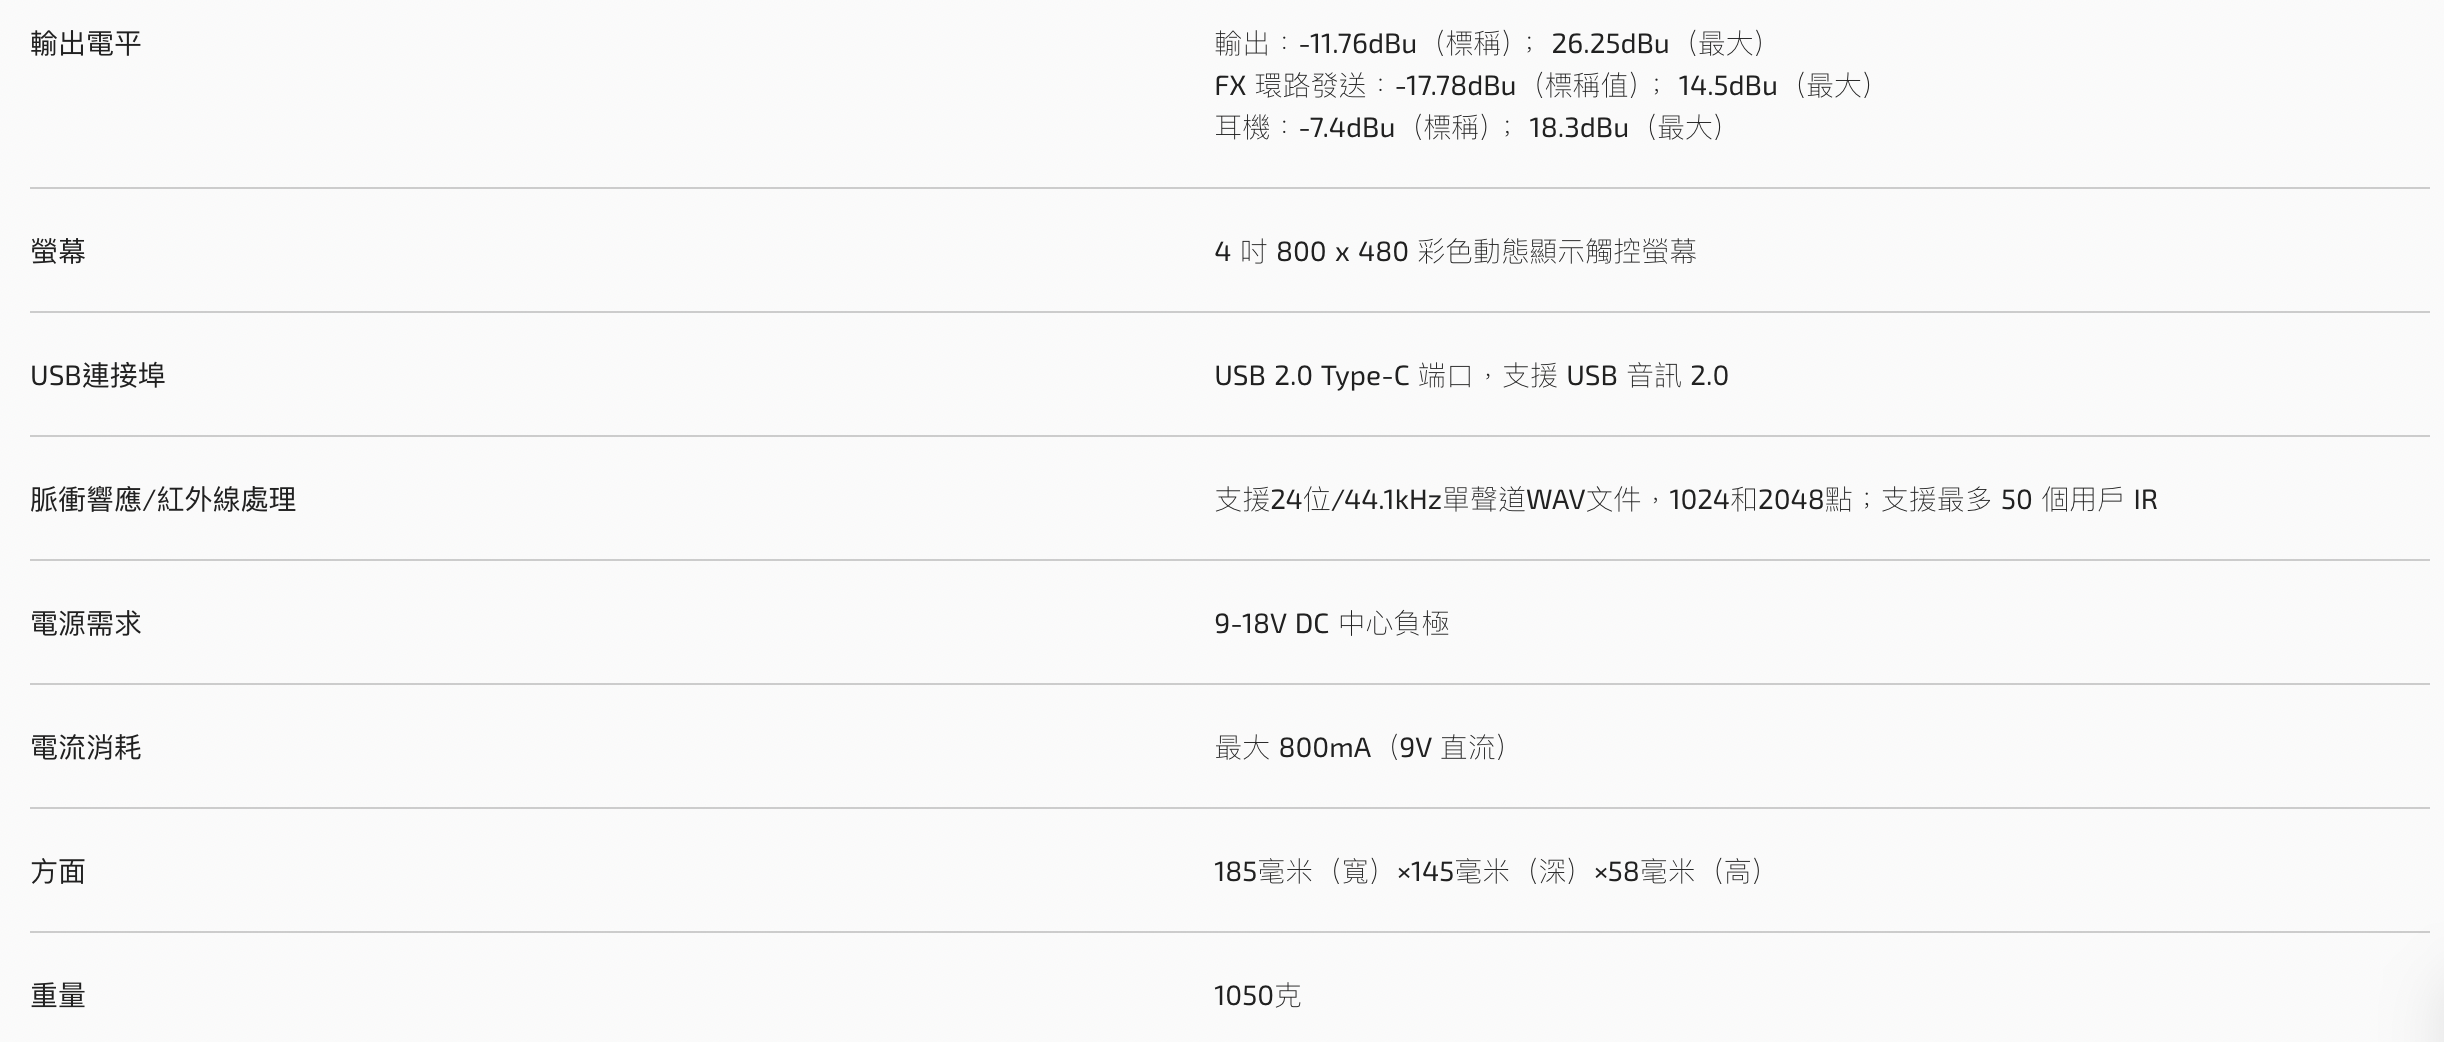Click the 方面 dimensions row label

tap(58, 871)
